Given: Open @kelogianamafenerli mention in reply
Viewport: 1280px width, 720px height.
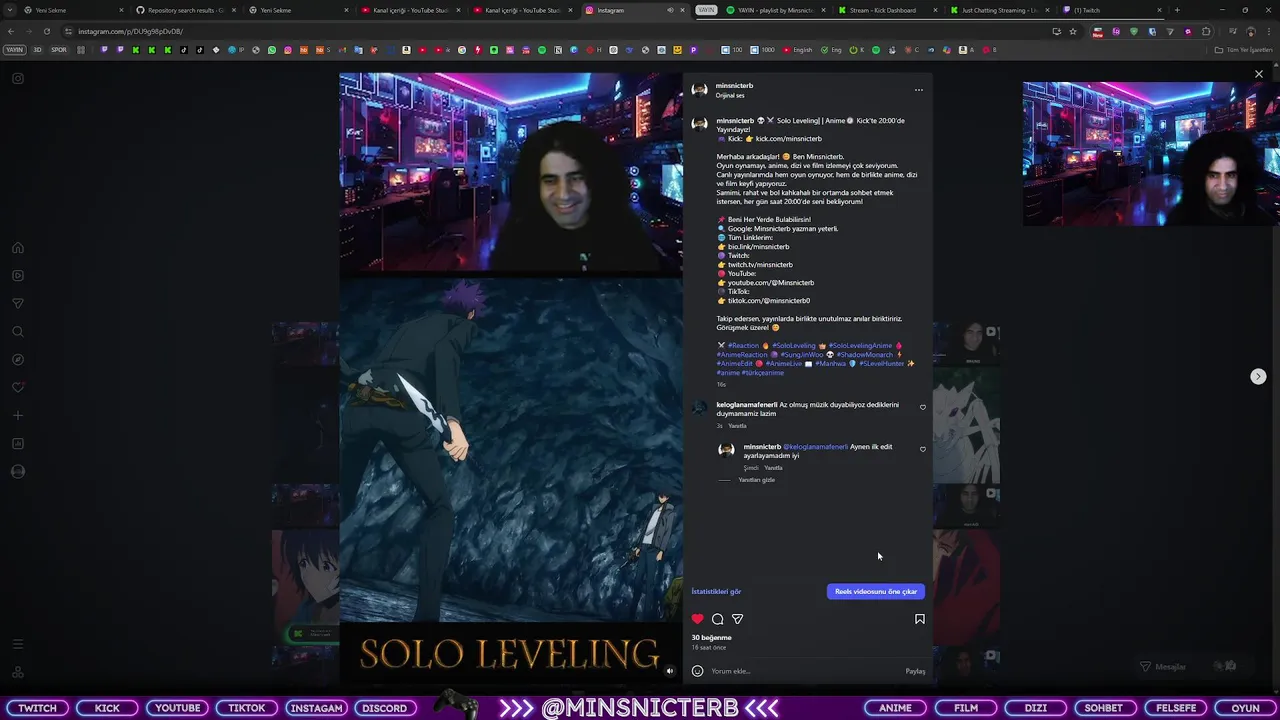Looking at the screenshot, I should (x=815, y=447).
